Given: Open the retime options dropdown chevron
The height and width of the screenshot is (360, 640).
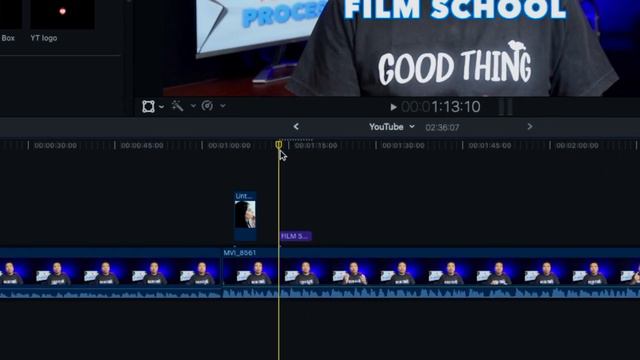Looking at the screenshot, I should pos(223,106).
